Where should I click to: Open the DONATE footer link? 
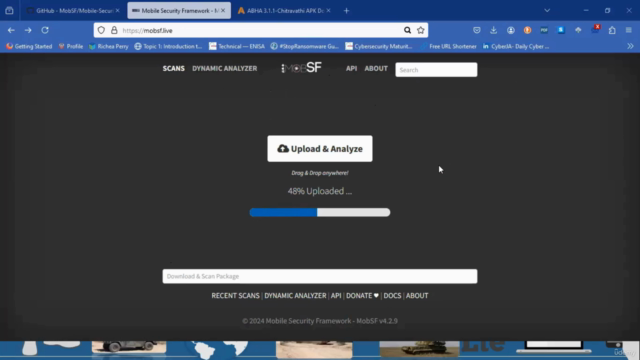click(362, 296)
